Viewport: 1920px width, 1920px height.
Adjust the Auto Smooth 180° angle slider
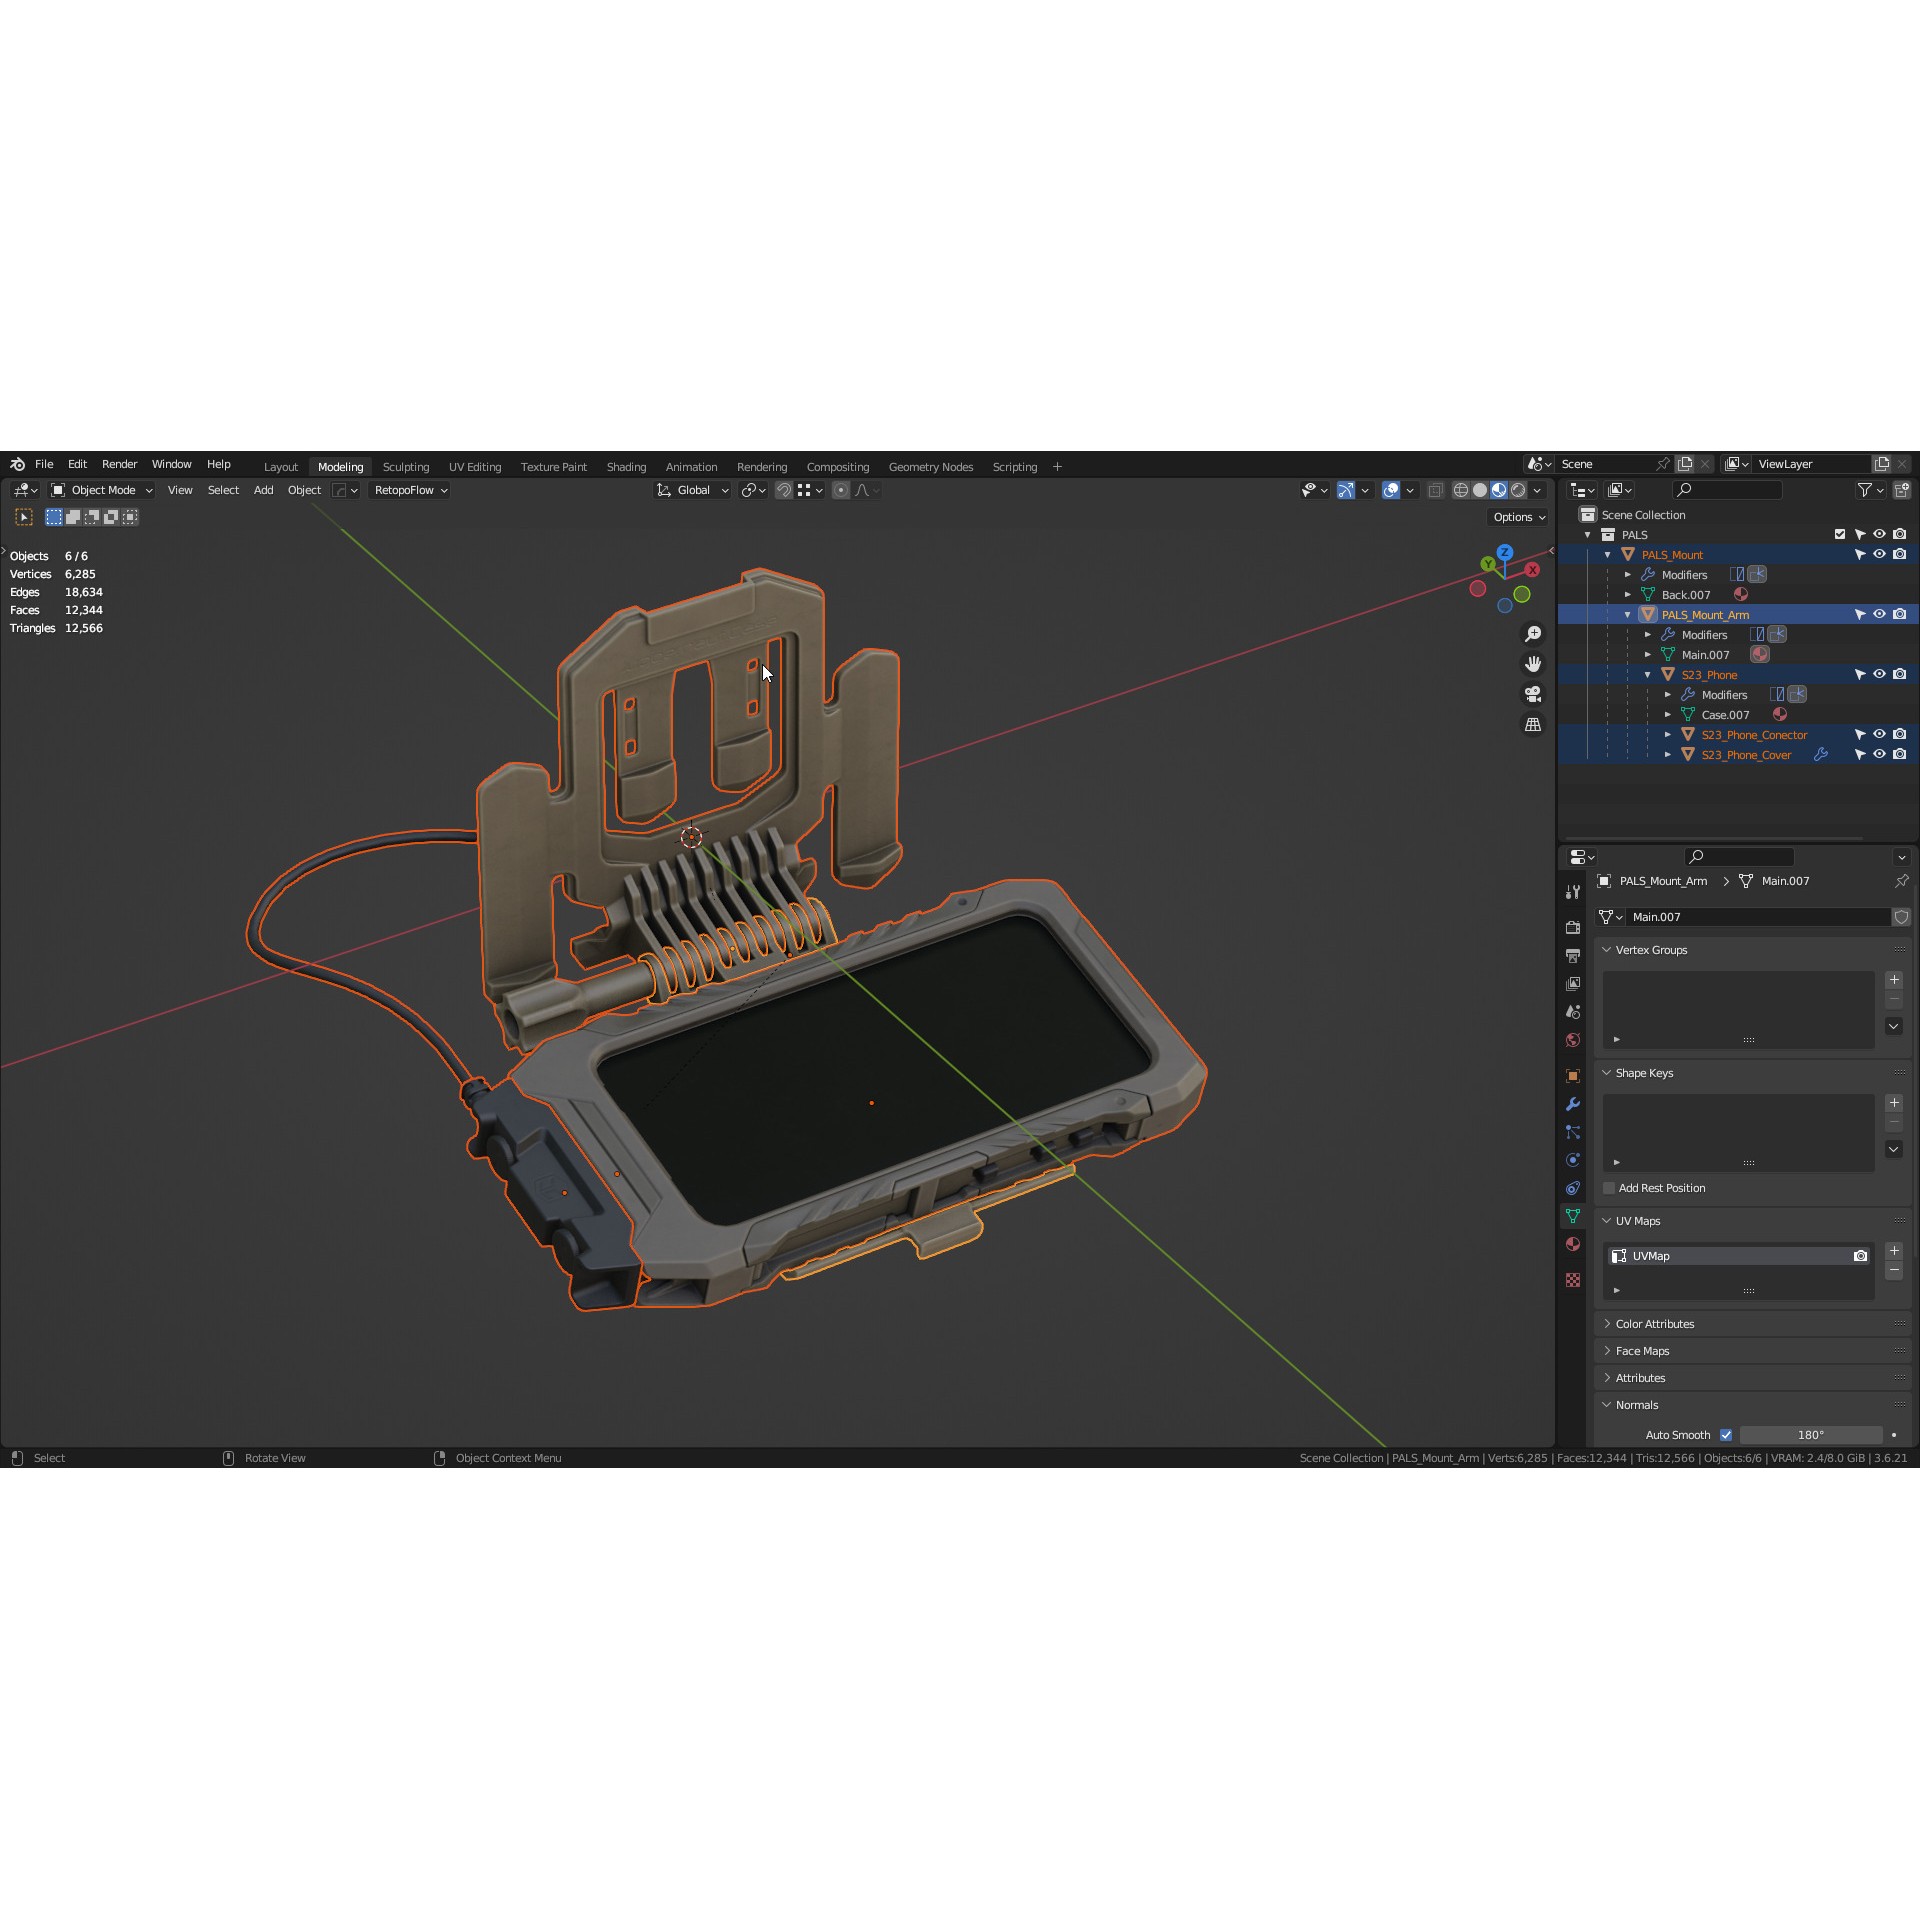[1810, 1435]
